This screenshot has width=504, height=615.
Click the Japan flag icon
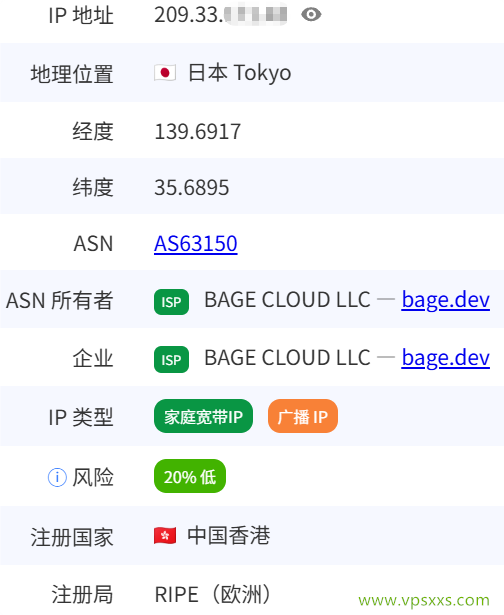pyautogui.click(x=165, y=73)
